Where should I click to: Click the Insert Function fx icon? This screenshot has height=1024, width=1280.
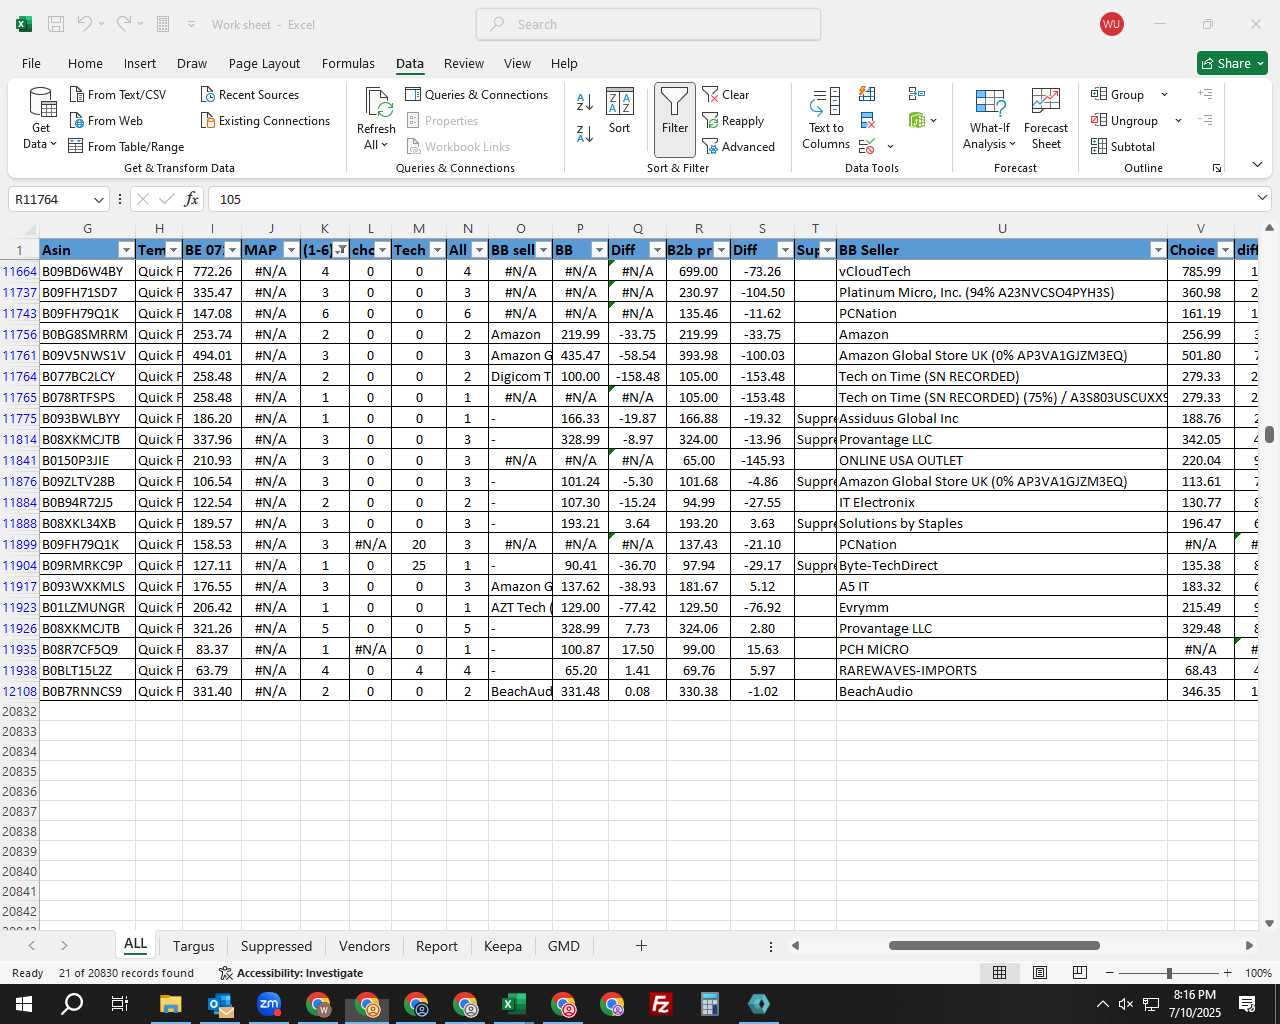coord(191,199)
